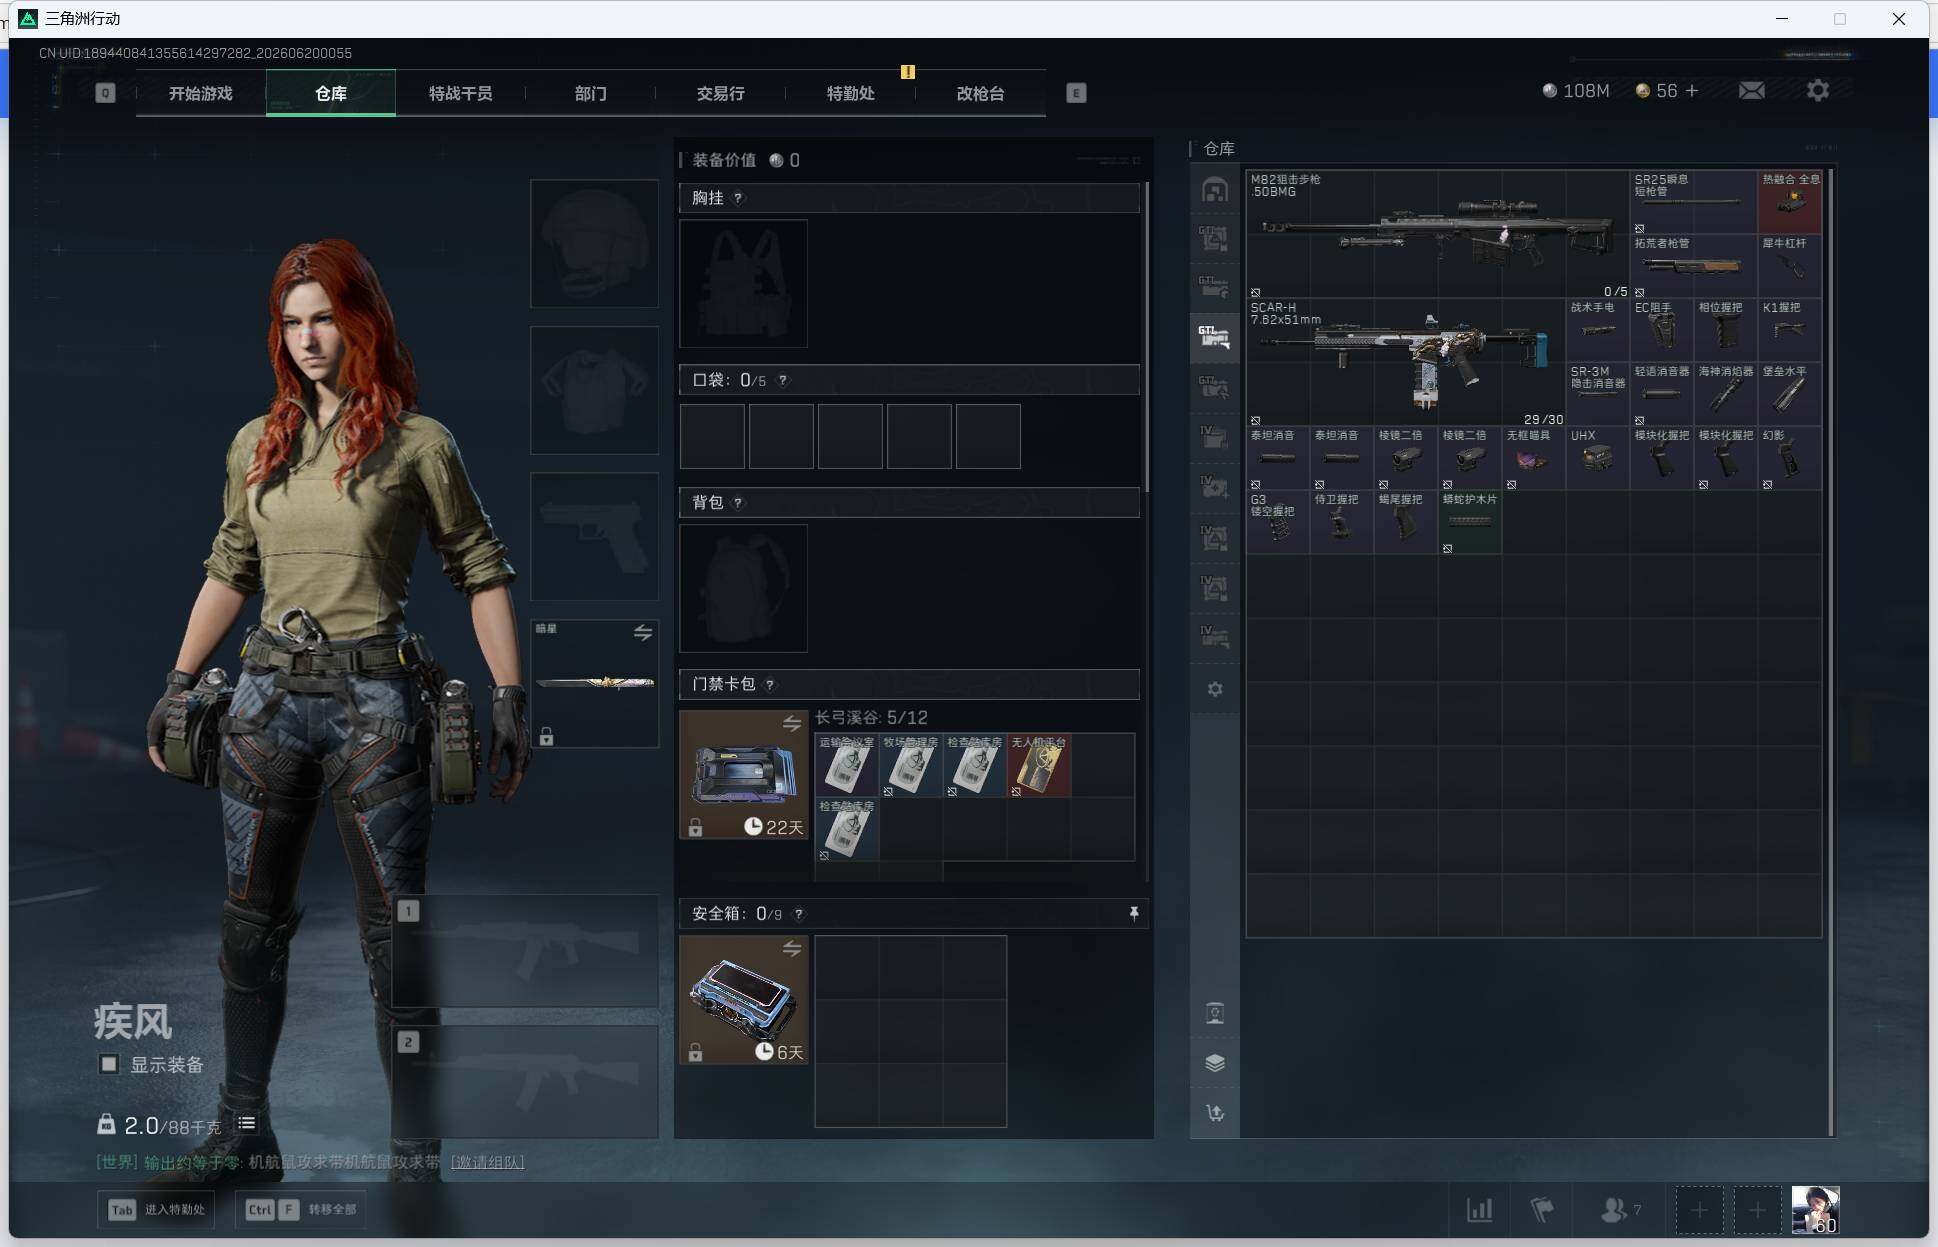The image size is (1938, 1247).
Task: Click the E next-tab key hint
Action: (1076, 93)
